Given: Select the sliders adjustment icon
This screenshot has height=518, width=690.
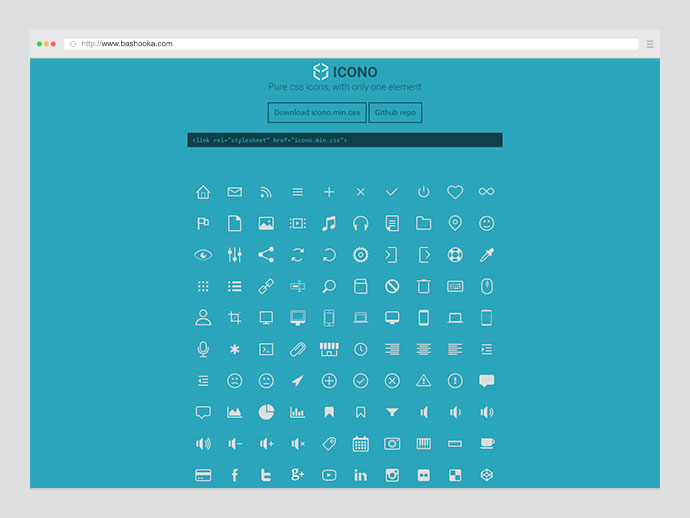Looking at the screenshot, I should pyautogui.click(x=235, y=255).
